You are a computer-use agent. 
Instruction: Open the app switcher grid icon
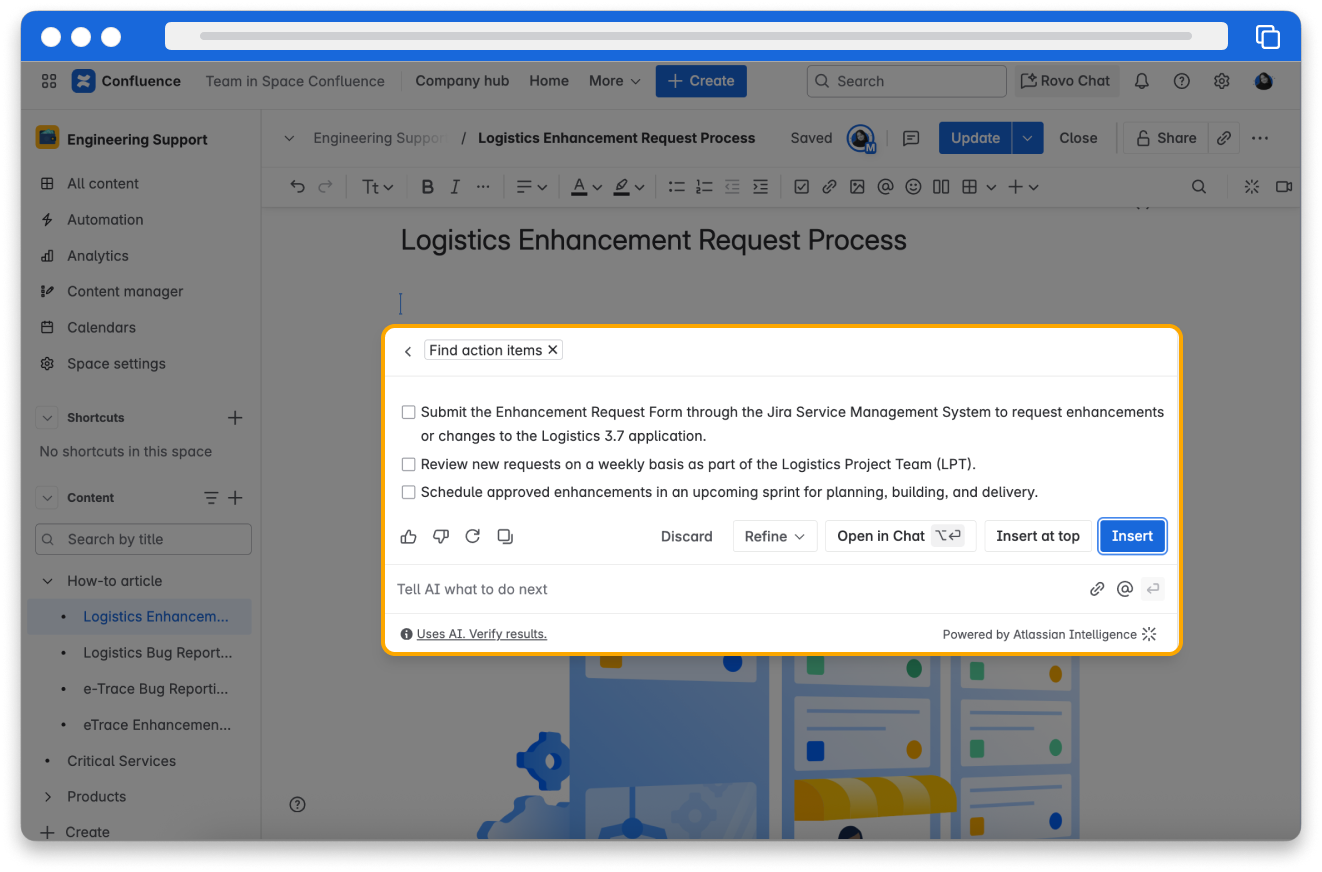click(x=49, y=81)
